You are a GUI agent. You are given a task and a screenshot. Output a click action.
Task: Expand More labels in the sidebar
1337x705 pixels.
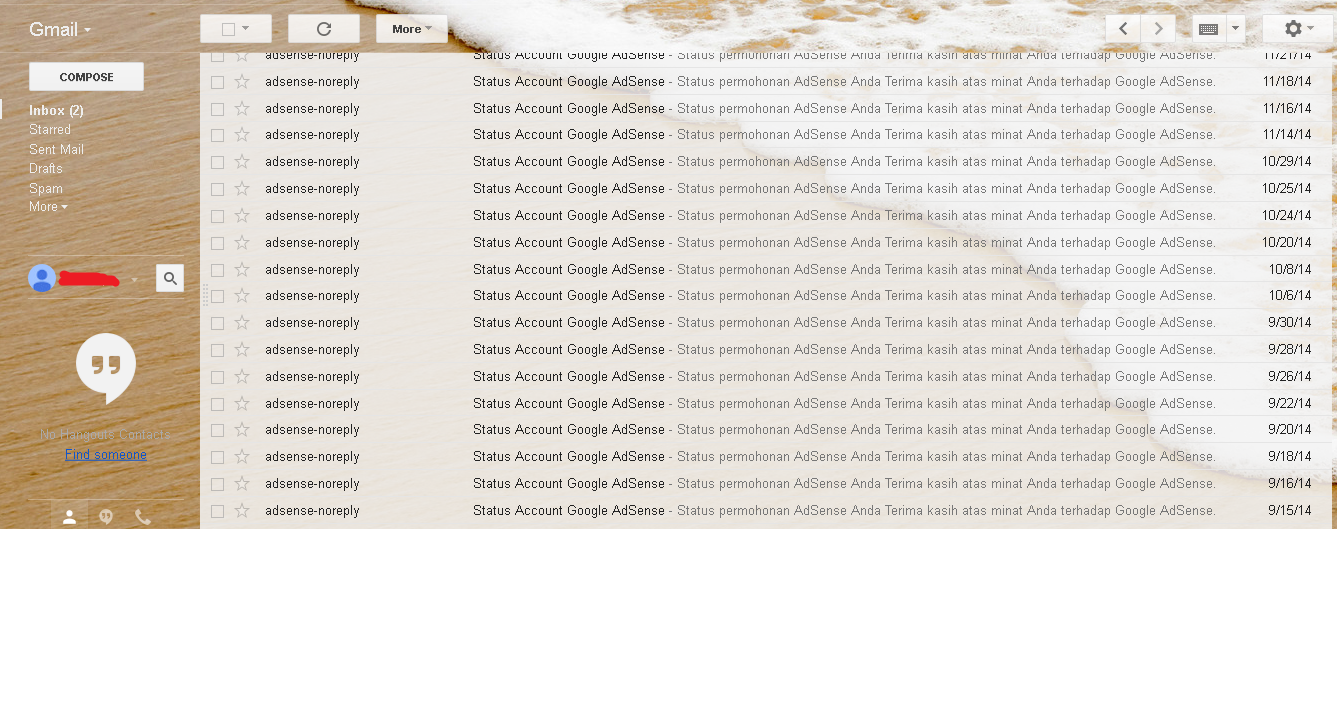[48, 207]
